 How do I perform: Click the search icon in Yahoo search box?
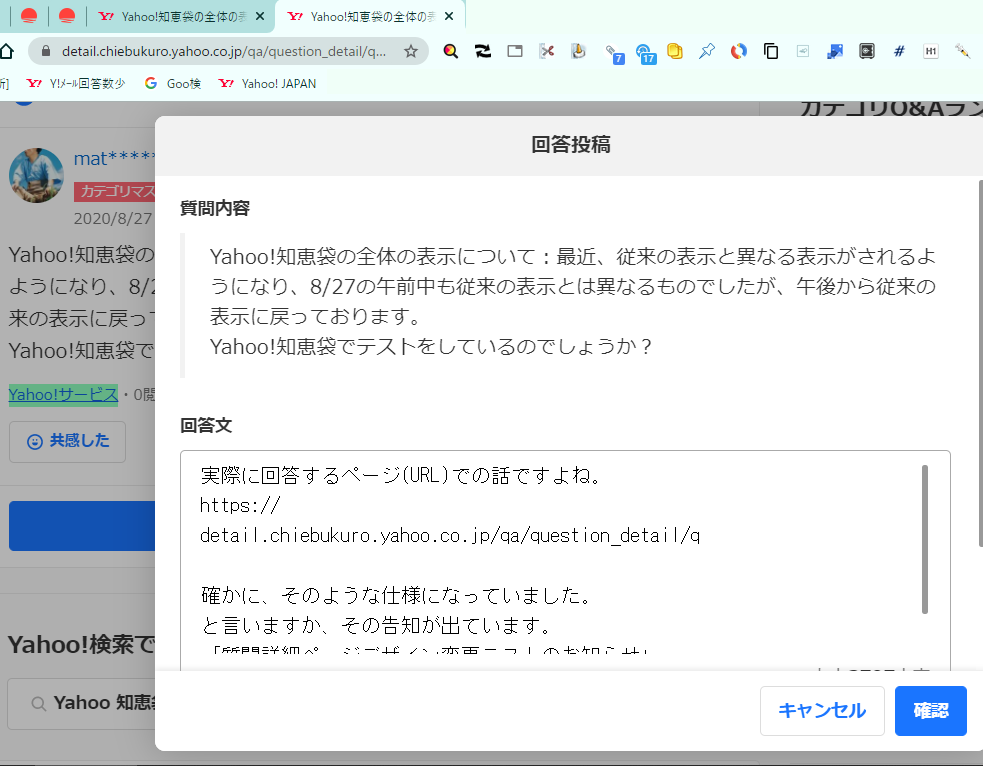(38, 704)
